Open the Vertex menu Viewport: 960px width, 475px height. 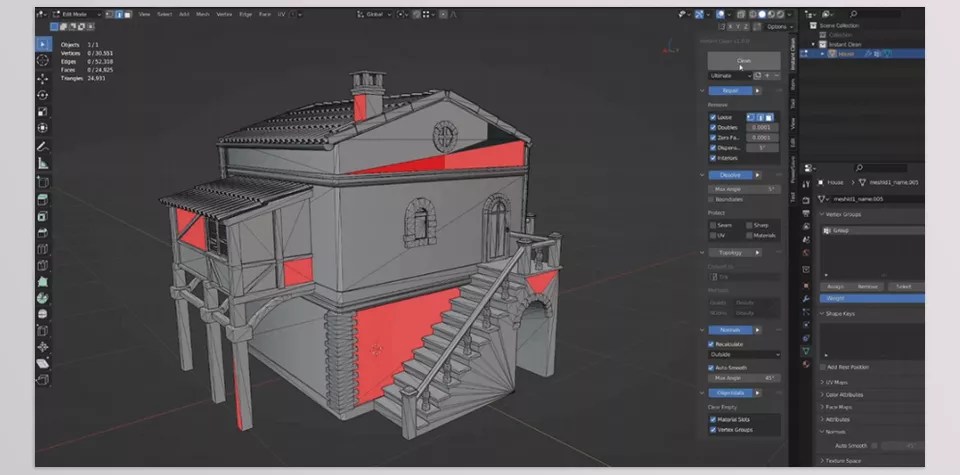click(x=224, y=14)
